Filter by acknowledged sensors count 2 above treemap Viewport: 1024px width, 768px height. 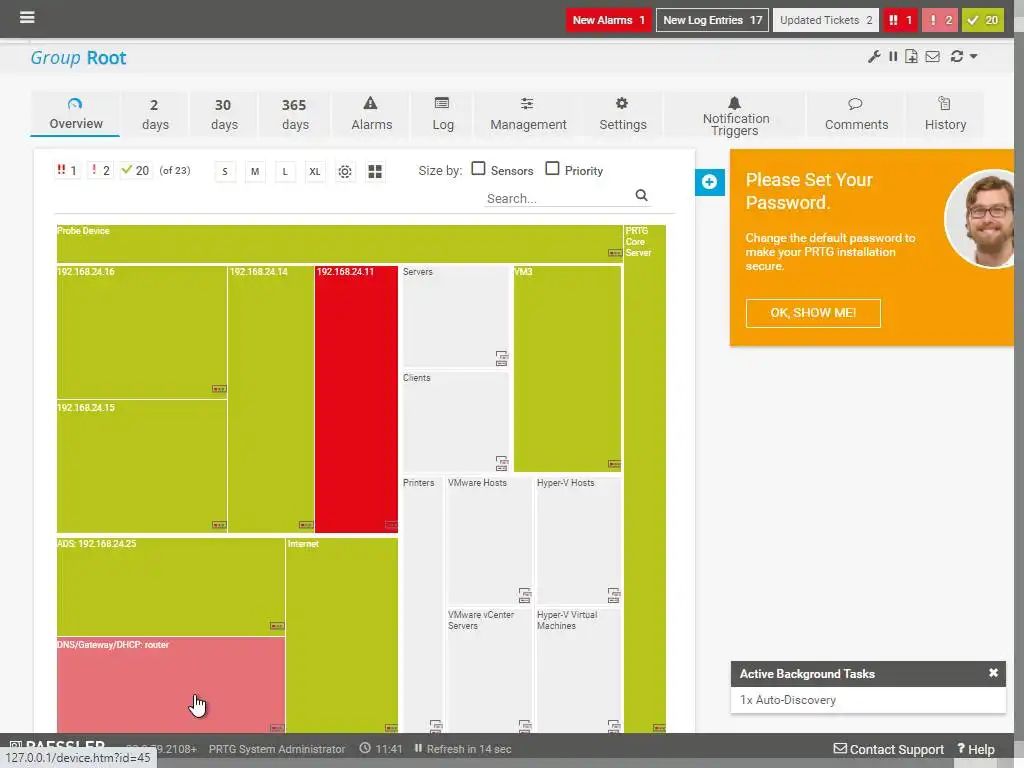(100, 170)
